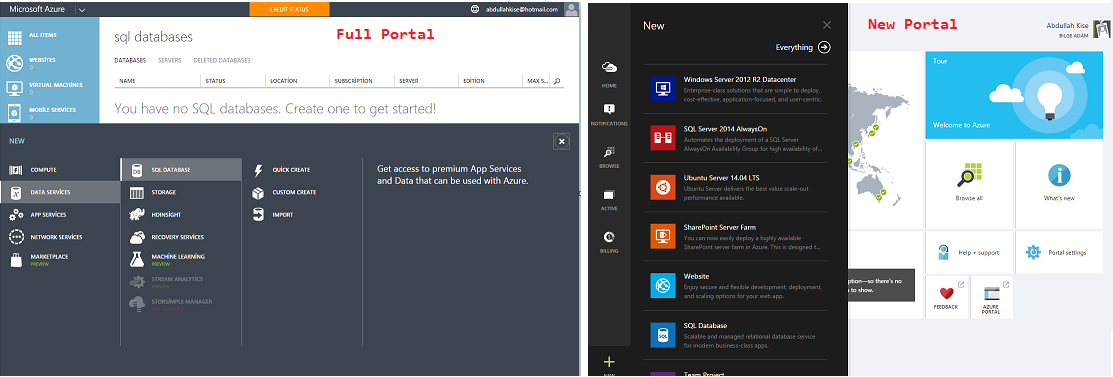Click the user avatar in Full Portal header
This screenshot has height=377, width=1113.
(571, 10)
